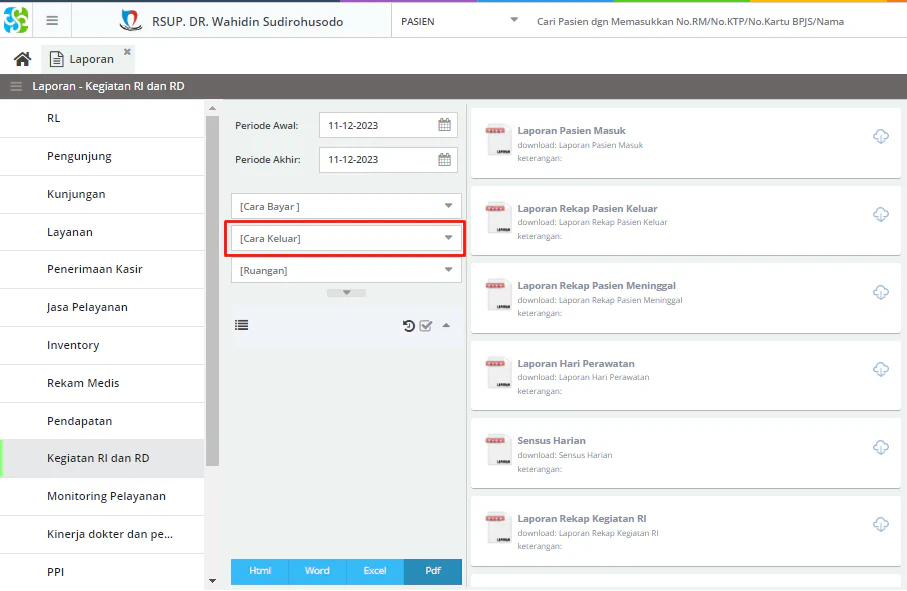The image size is (907, 591).
Task: Open the Penerimaan Kasir category
Action: [102, 269]
